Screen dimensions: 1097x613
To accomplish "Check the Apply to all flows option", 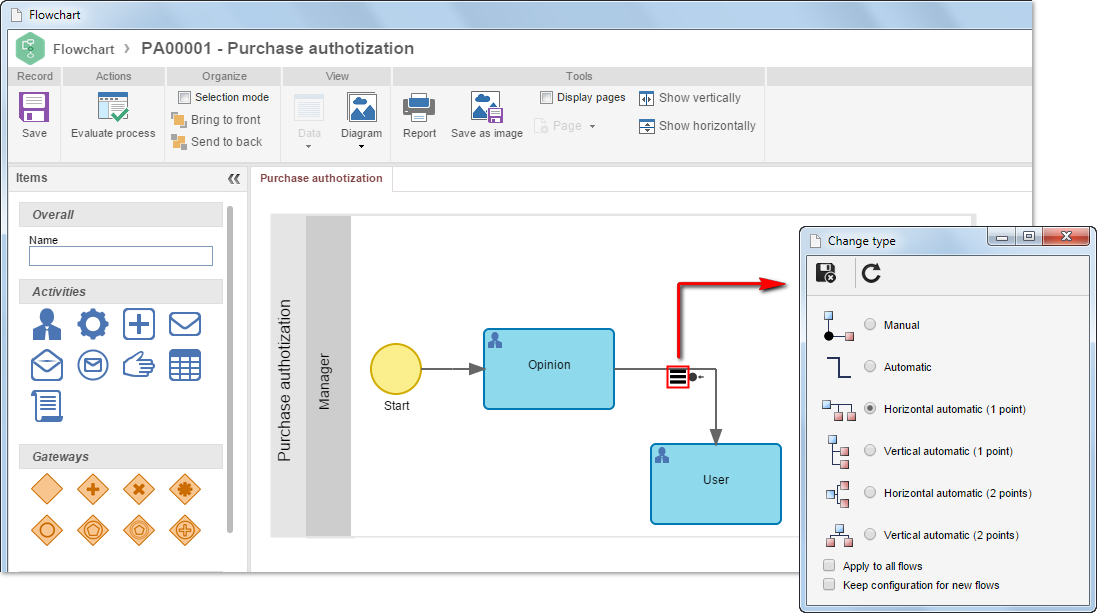I will (x=829, y=565).
